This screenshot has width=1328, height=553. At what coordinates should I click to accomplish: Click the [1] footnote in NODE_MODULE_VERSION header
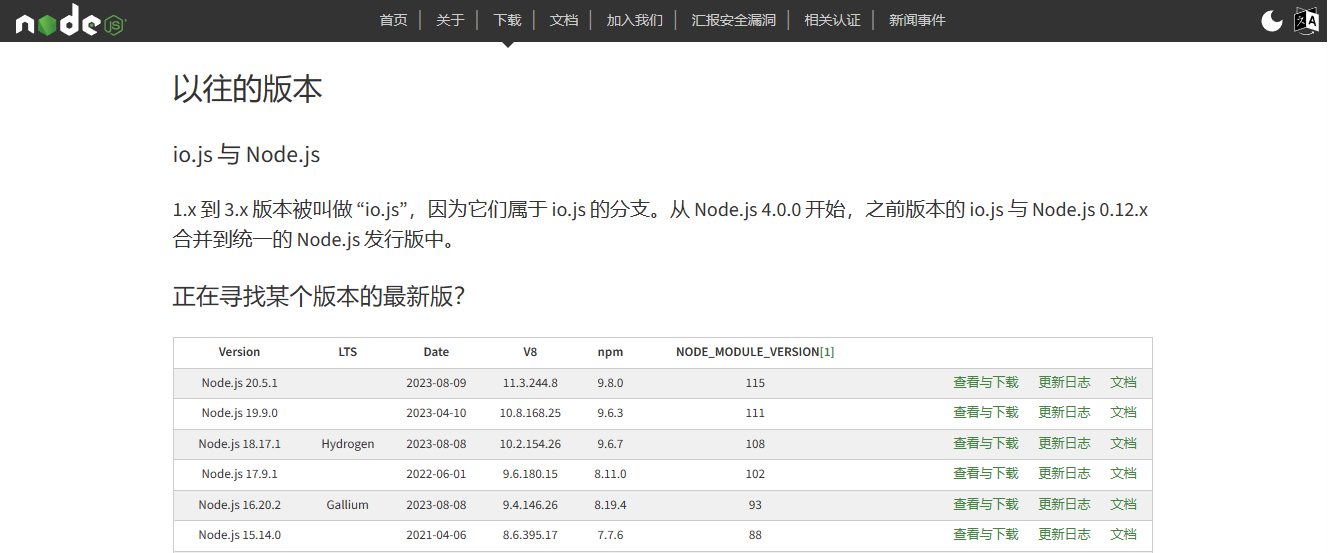(827, 352)
